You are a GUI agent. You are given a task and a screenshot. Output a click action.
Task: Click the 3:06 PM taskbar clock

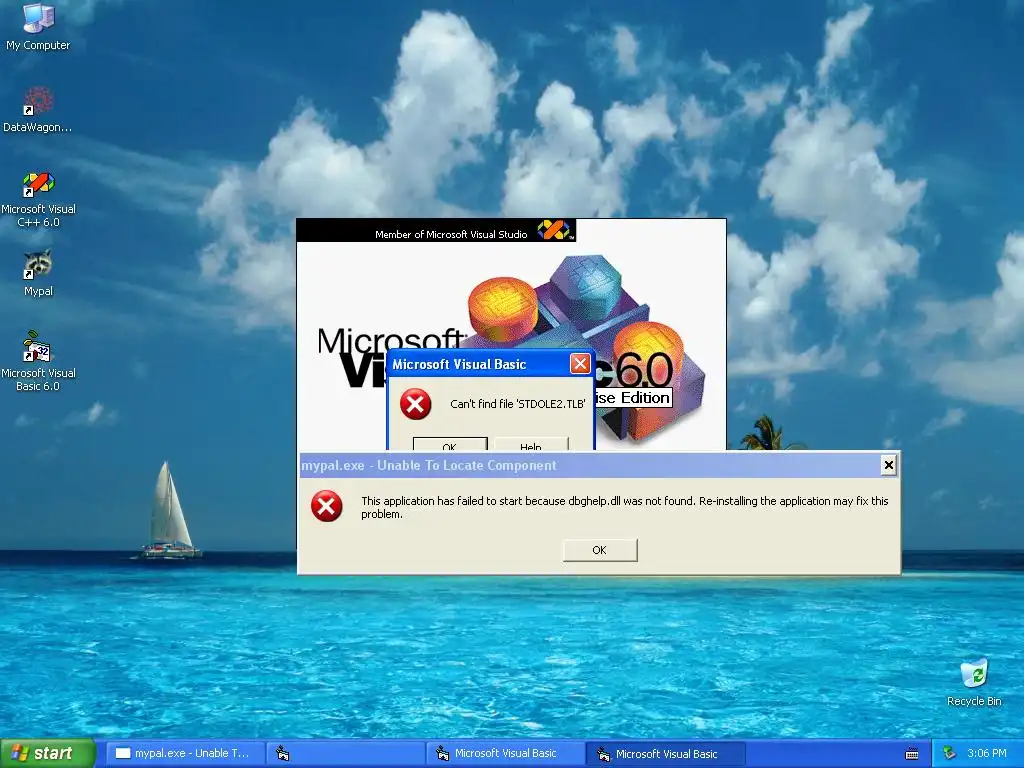987,753
